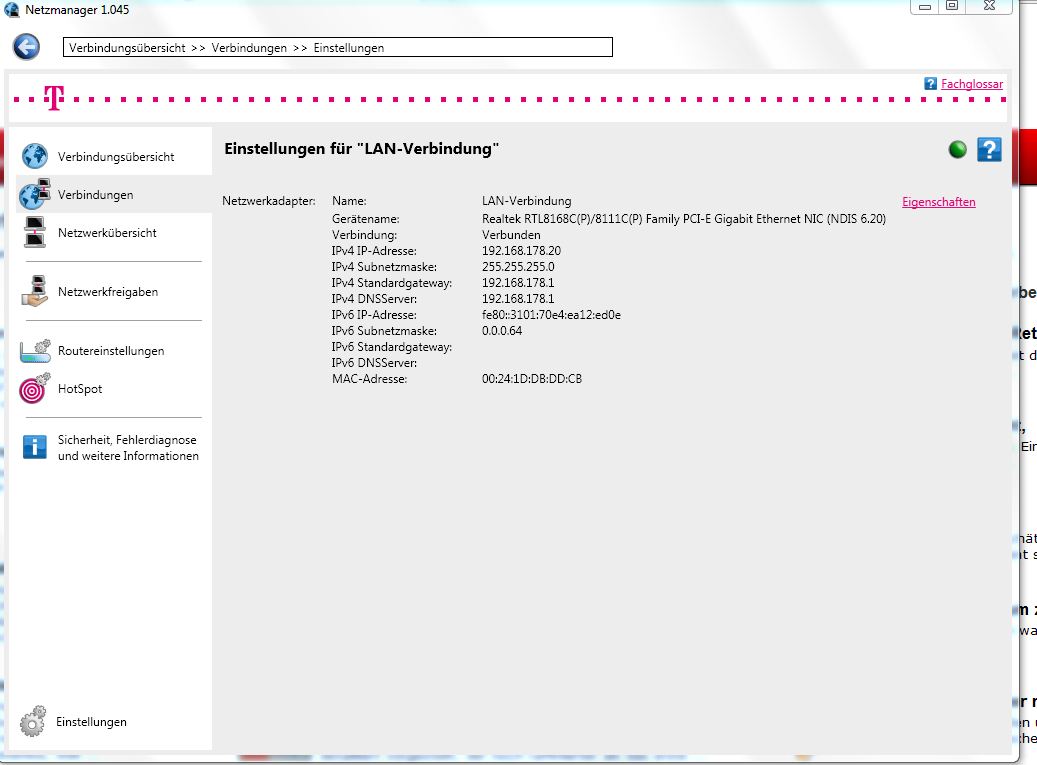Open the Eigenschaften link for the adapter

click(938, 202)
